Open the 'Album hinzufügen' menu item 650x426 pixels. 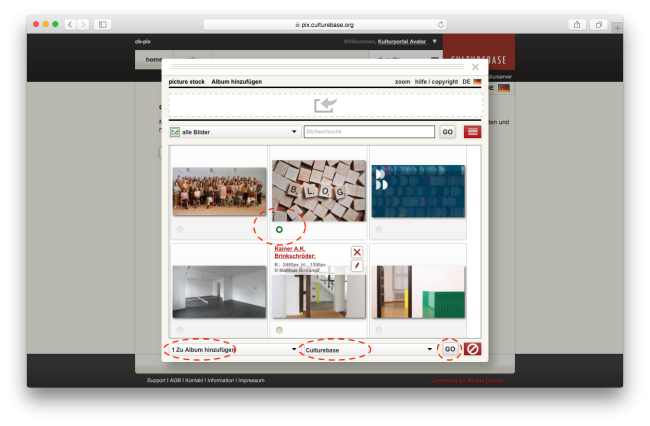[234, 82]
